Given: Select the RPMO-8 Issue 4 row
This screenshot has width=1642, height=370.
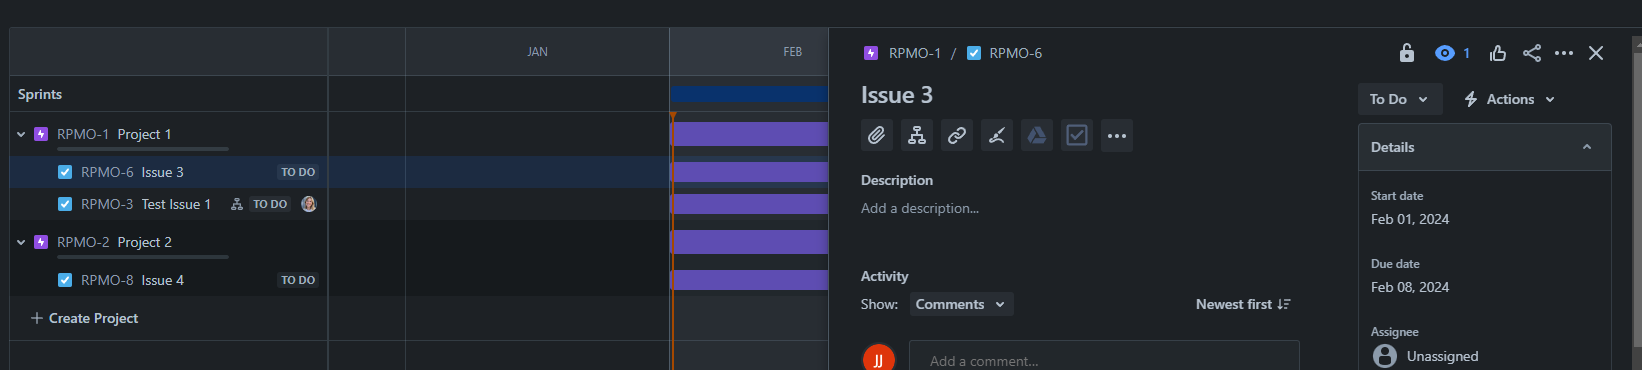Looking at the screenshot, I should click(169, 280).
